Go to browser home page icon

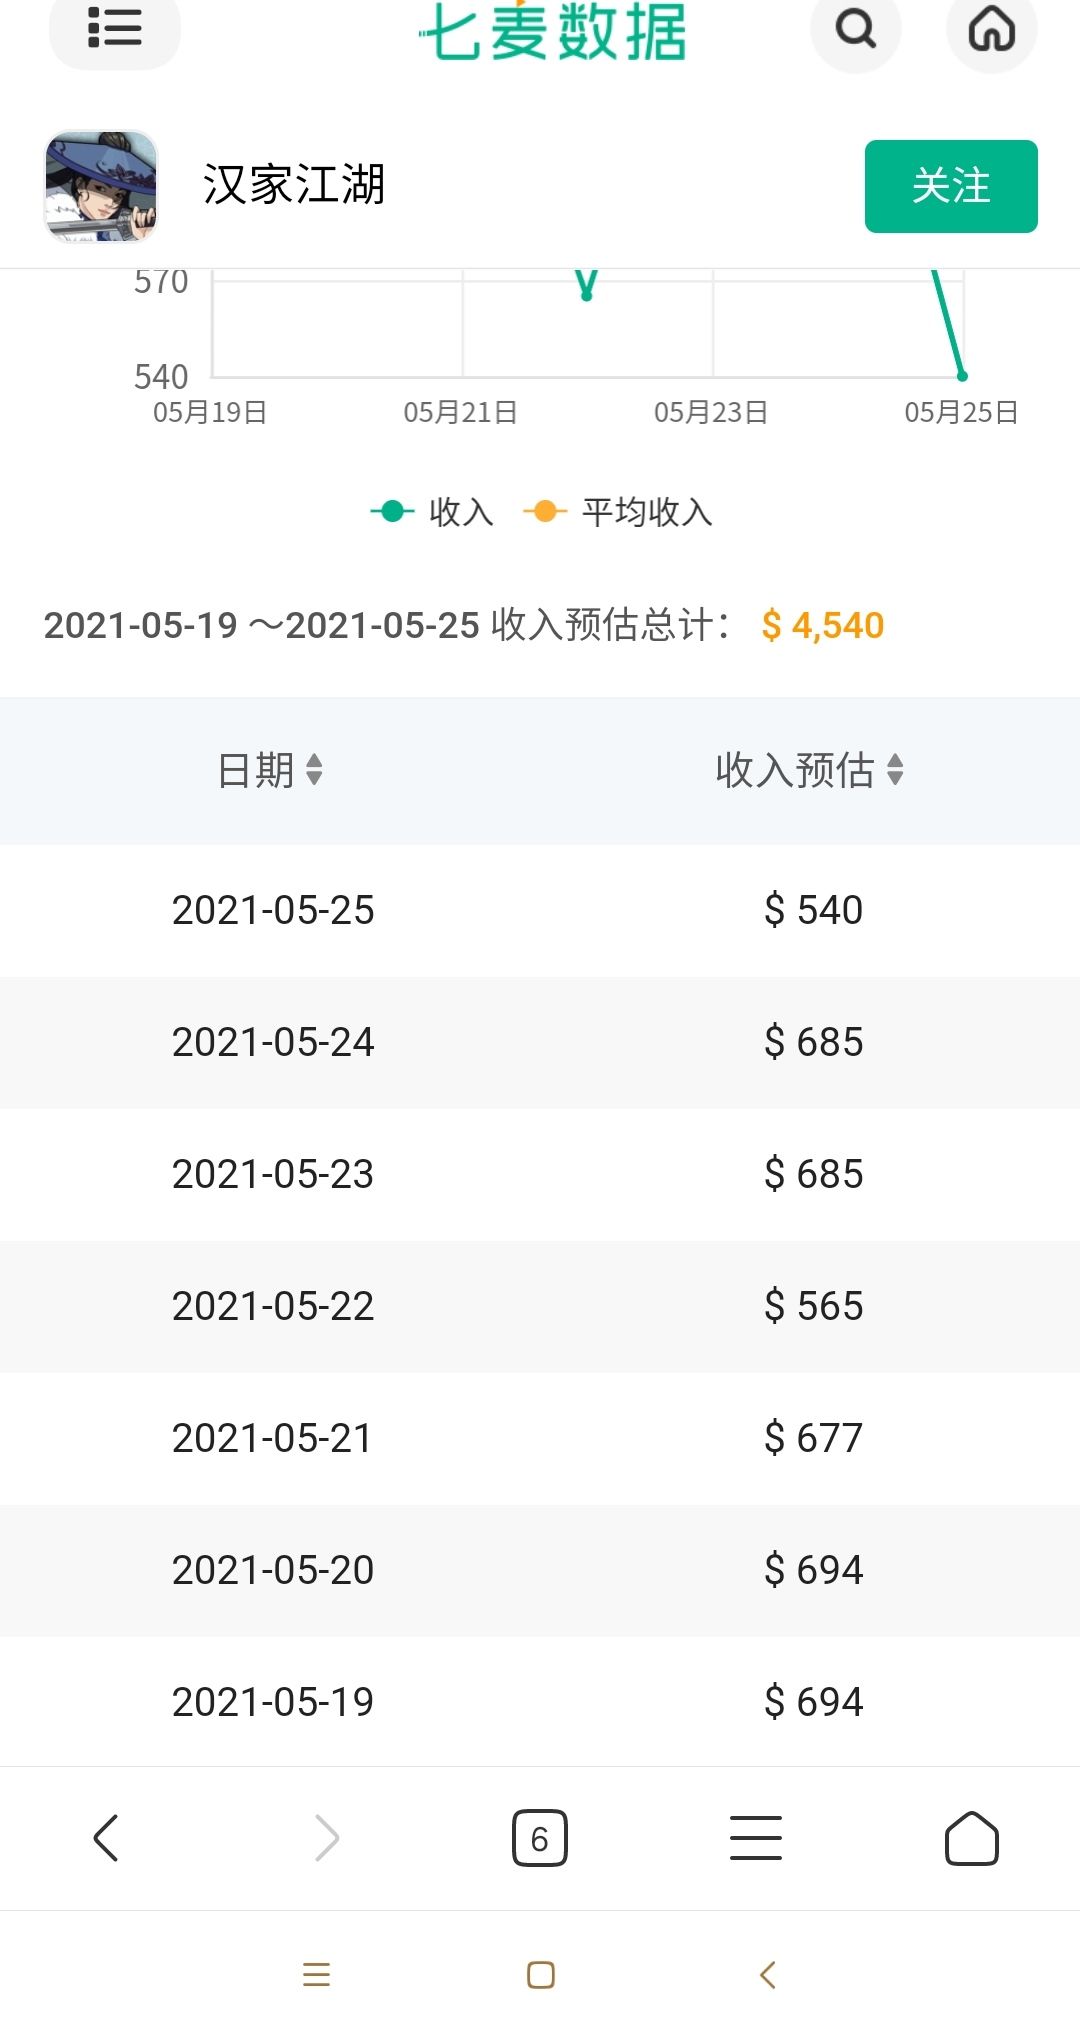pyautogui.click(x=972, y=1838)
